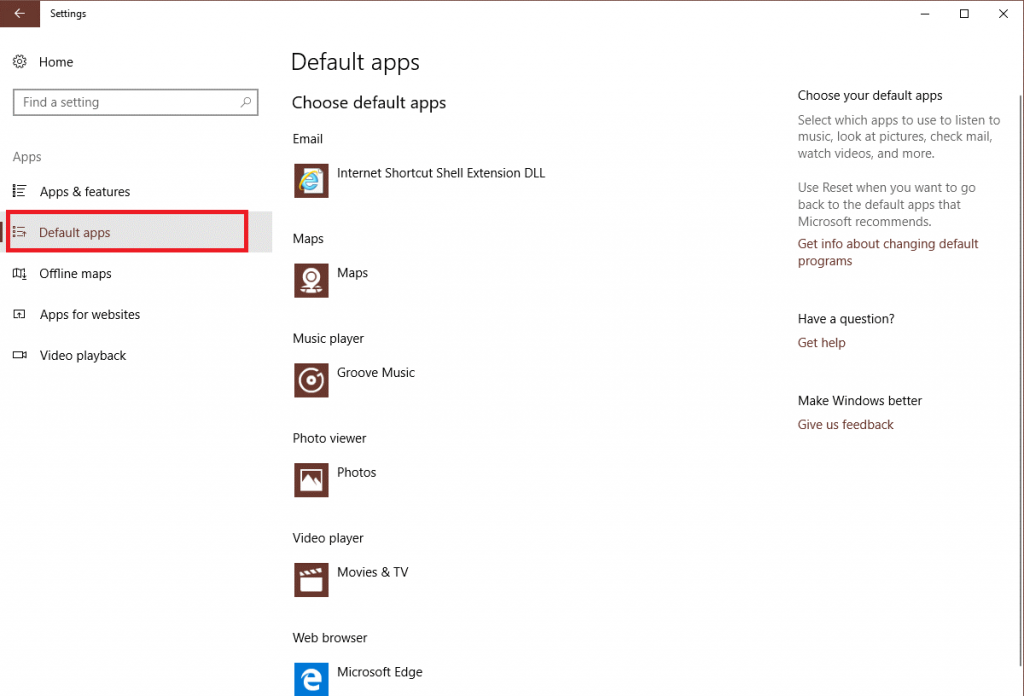Click the Microsoft Edge browser icon
The width and height of the screenshot is (1024, 696).
[311, 679]
